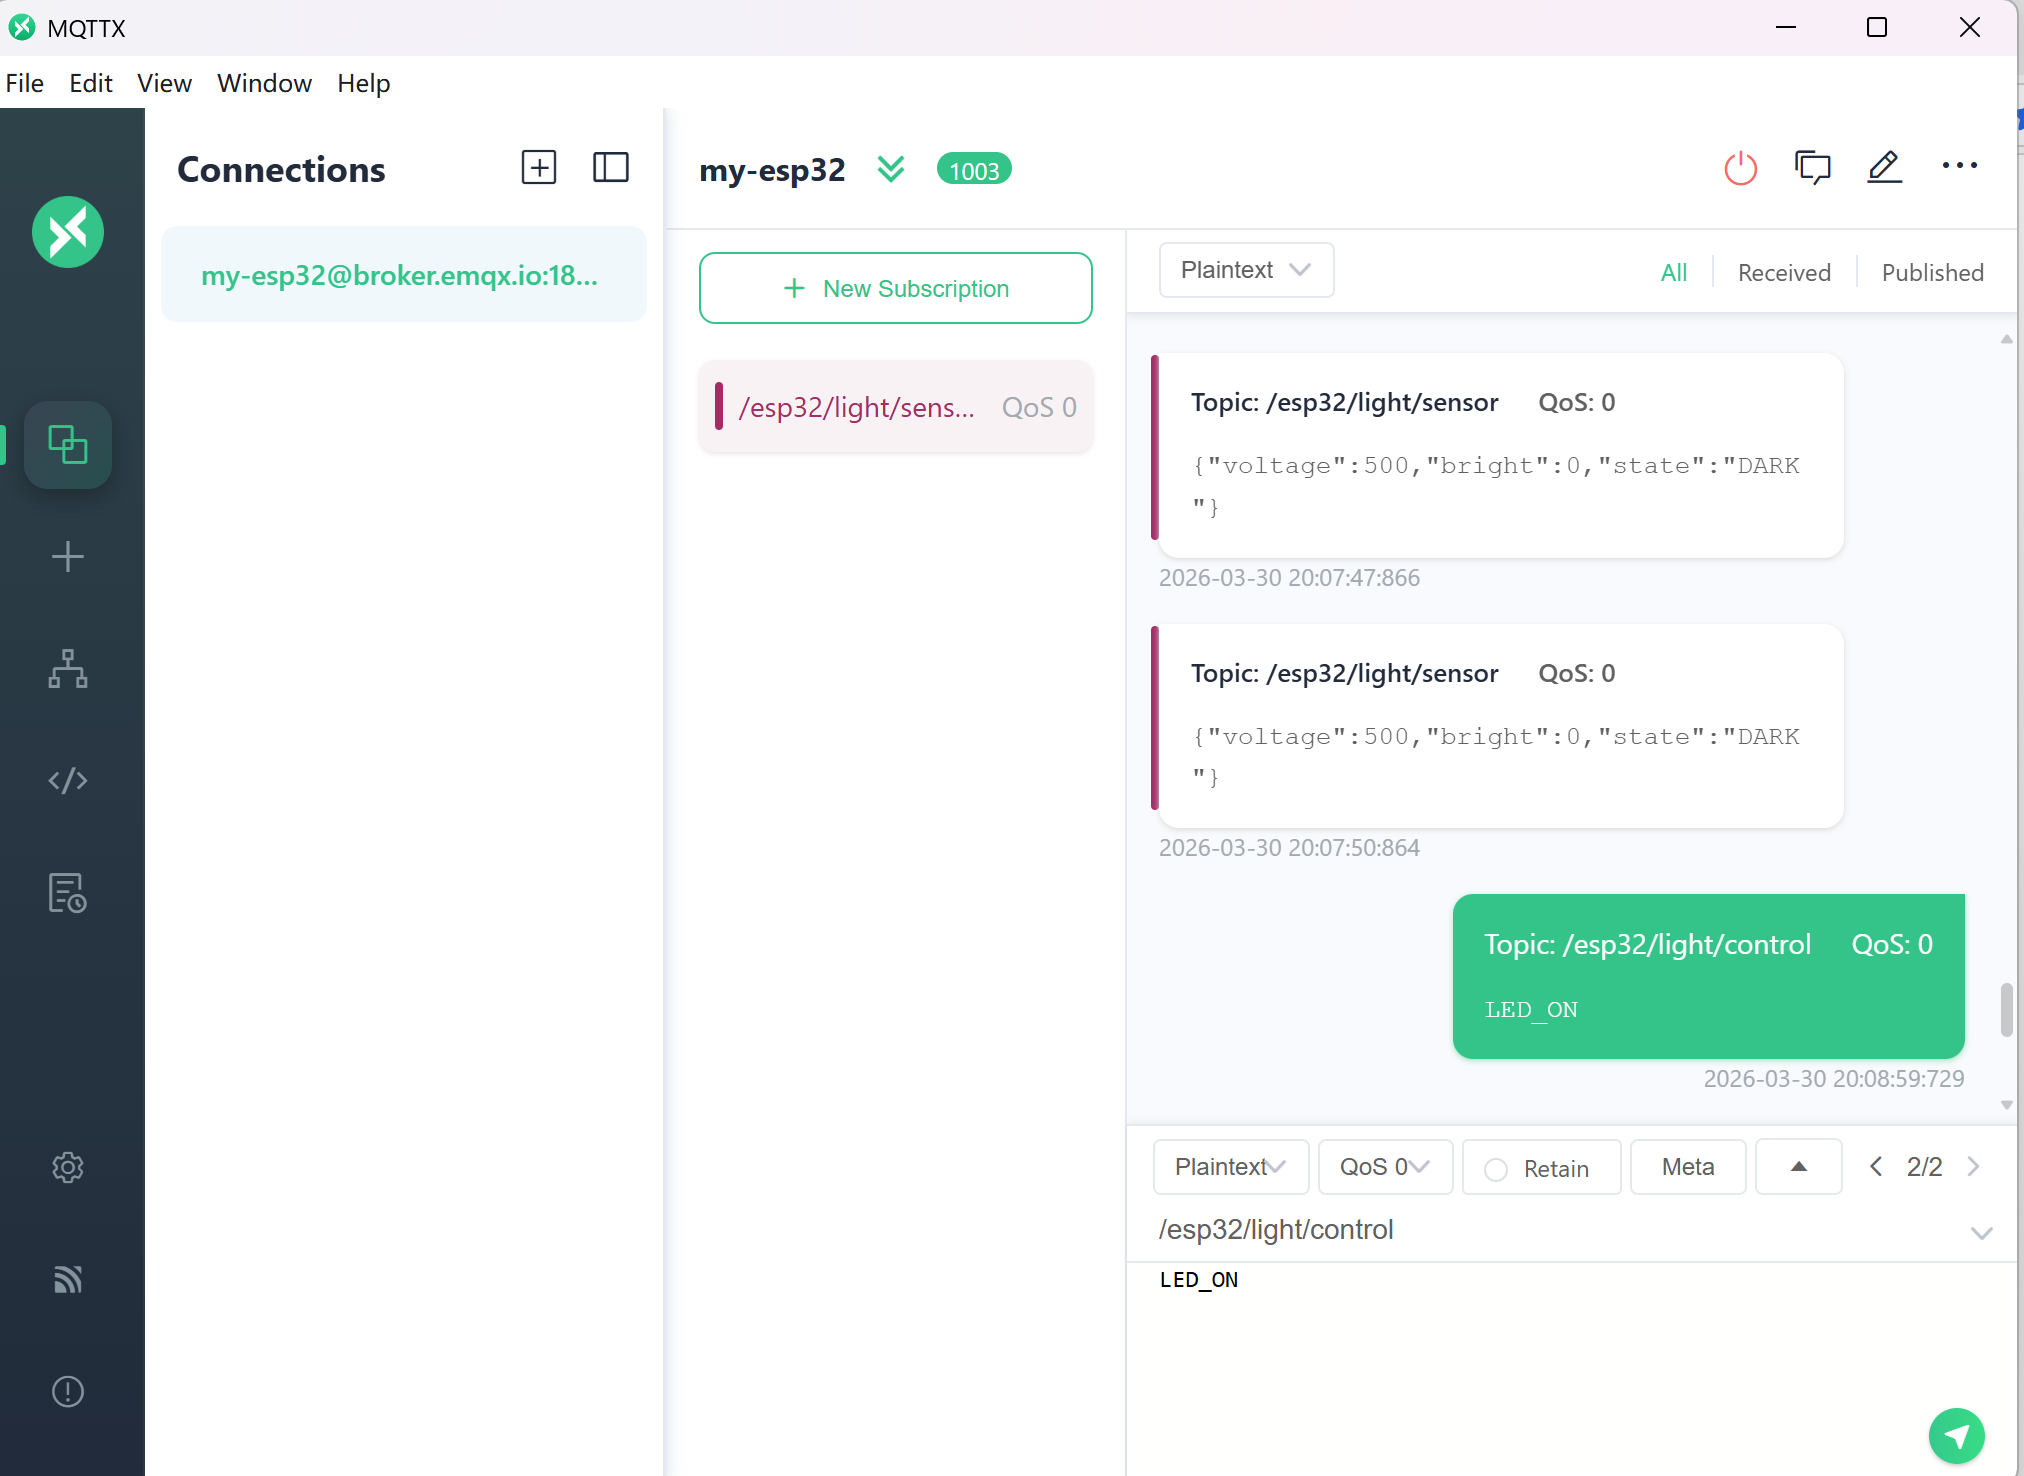Click the MQTTX title bar app icon
The height and width of the screenshot is (1476, 2024).
click(22, 27)
